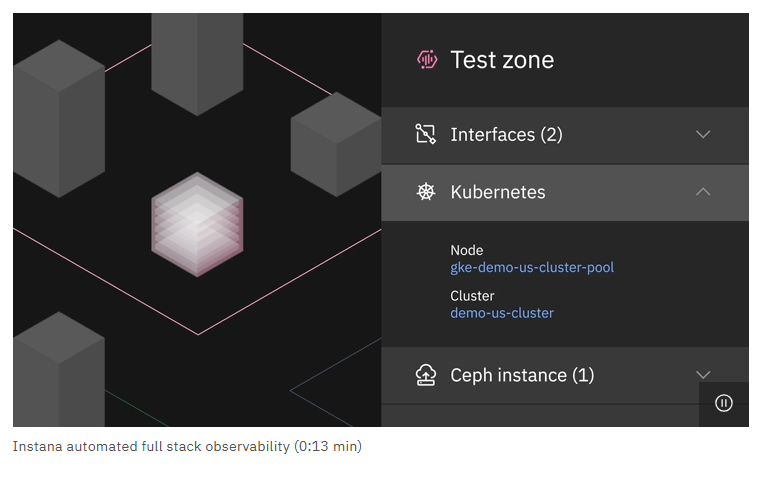
Task: Select the Ceph instance (1) header
Action: [x=522, y=375]
